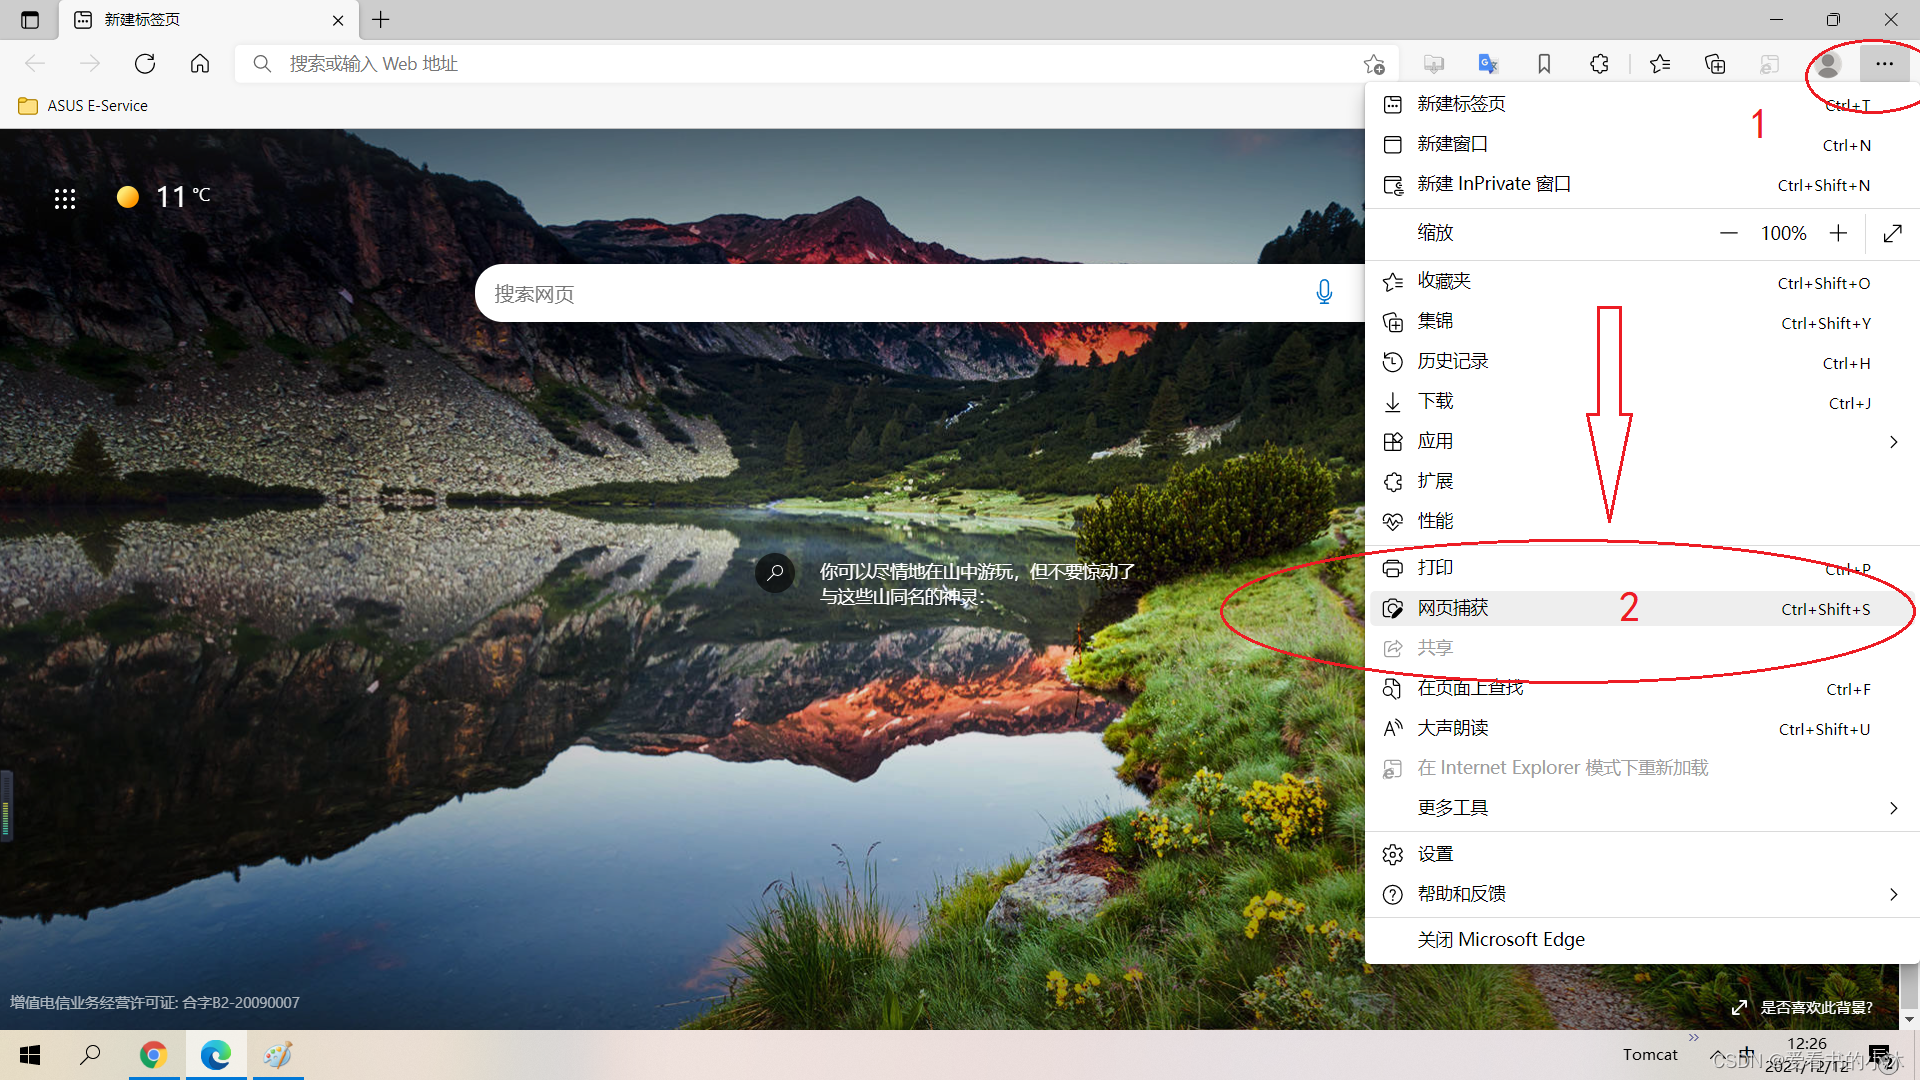Open the Settings and more ellipsis menu
1920x1080 pixels.
coord(1884,64)
